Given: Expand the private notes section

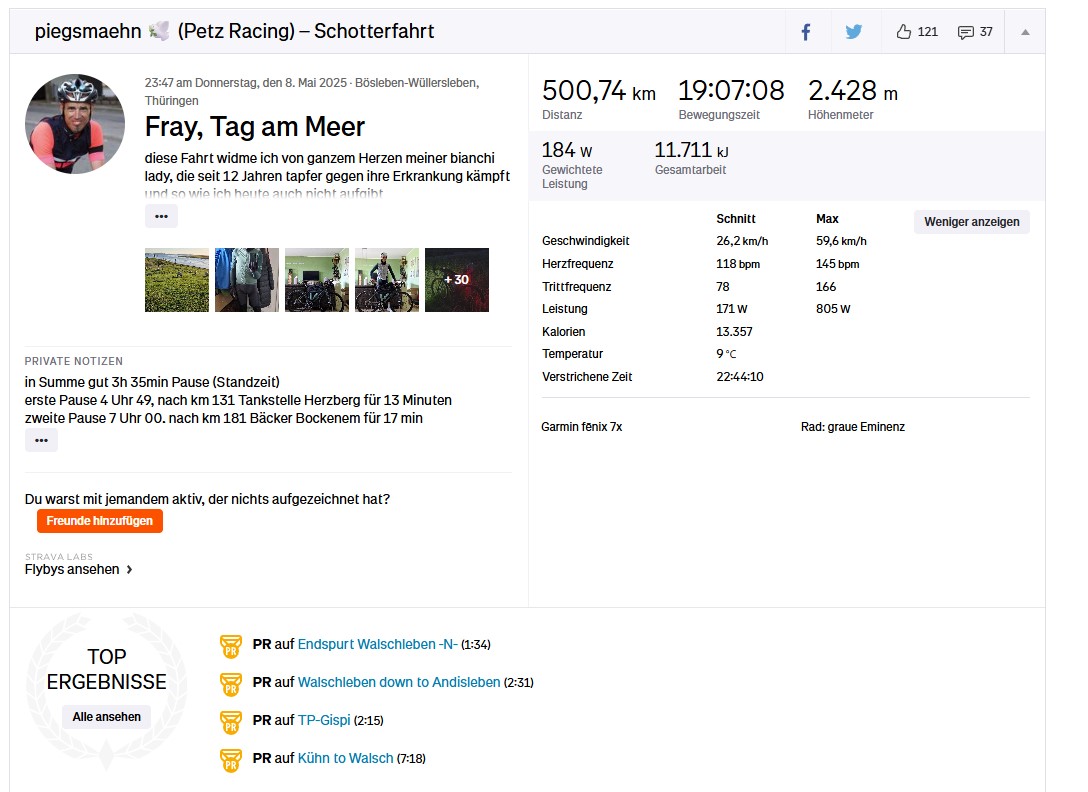Looking at the screenshot, I should (x=41, y=440).
